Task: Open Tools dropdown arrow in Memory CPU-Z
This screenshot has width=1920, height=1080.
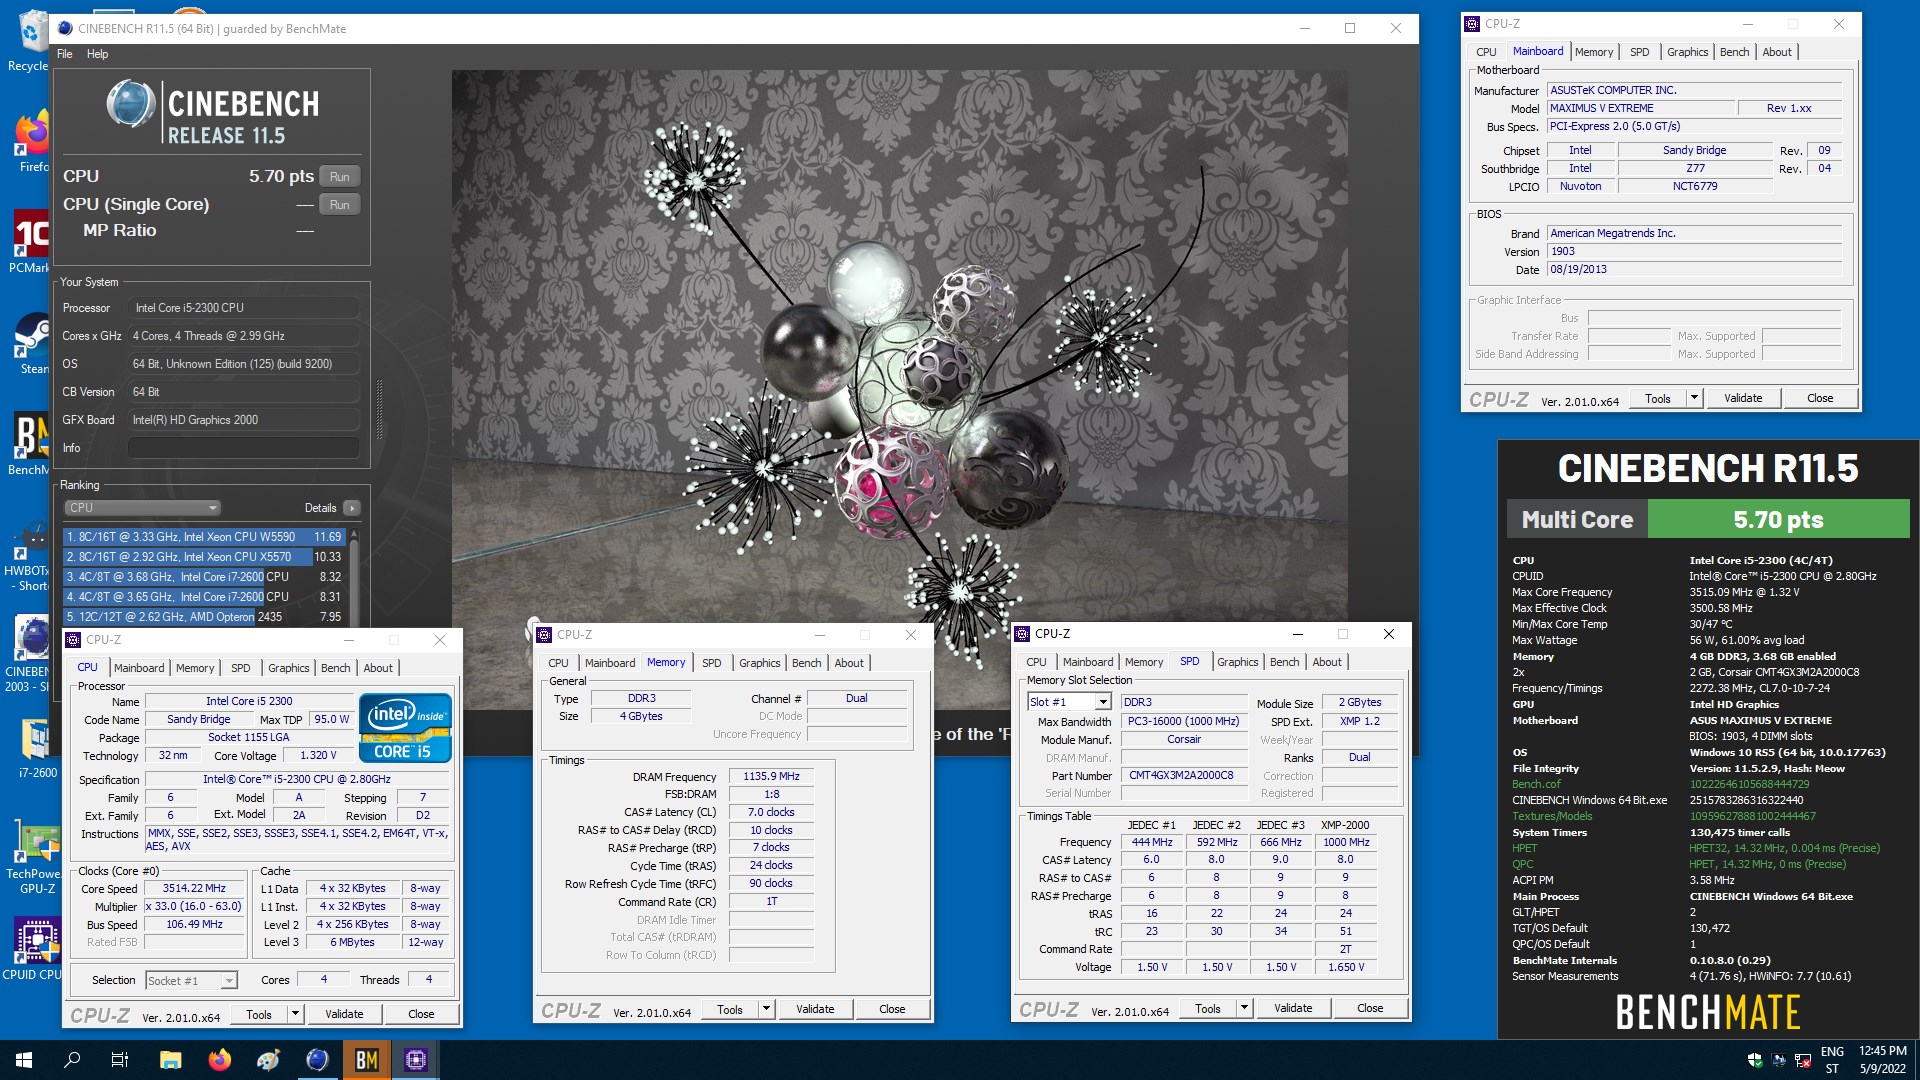Action: [x=766, y=1009]
